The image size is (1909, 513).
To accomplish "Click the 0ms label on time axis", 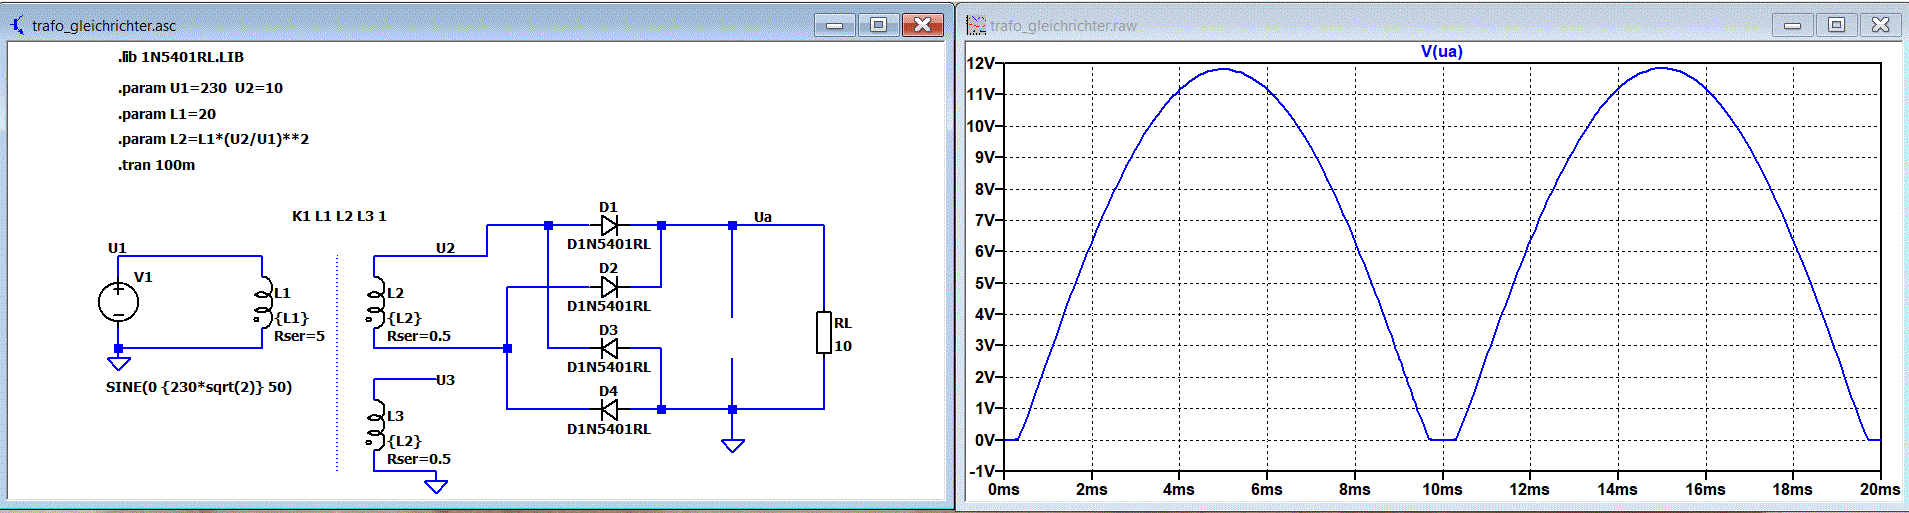I will coord(1004,489).
